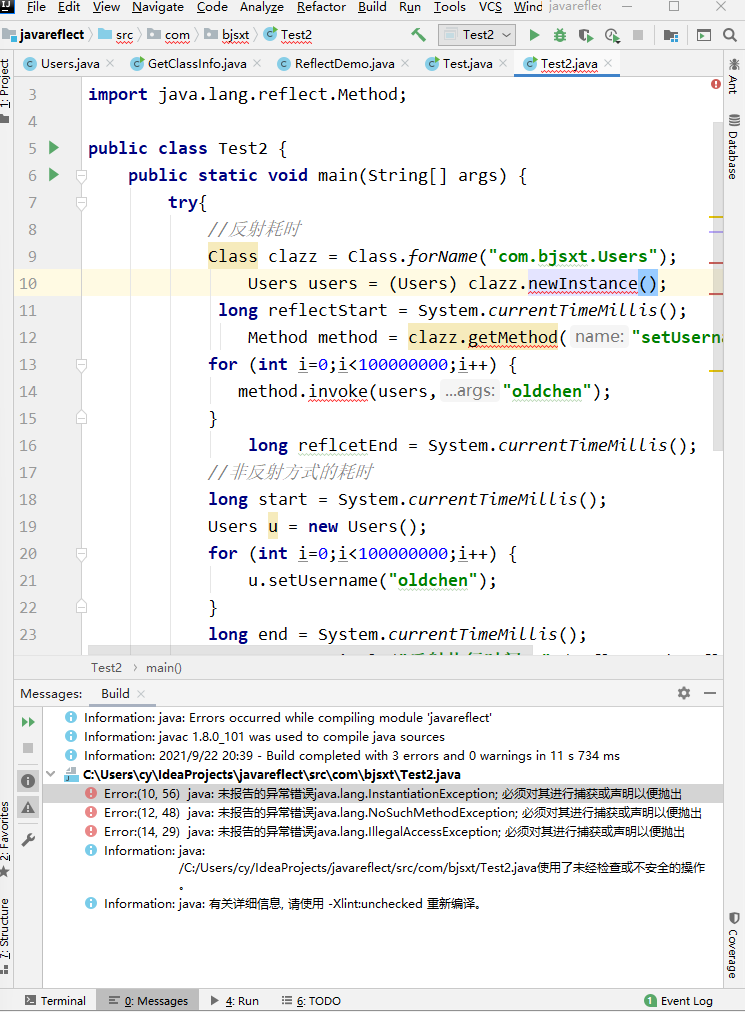Click the Search Everywhere magnifier icon
The height and width of the screenshot is (1012, 745).
click(x=730, y=35)
